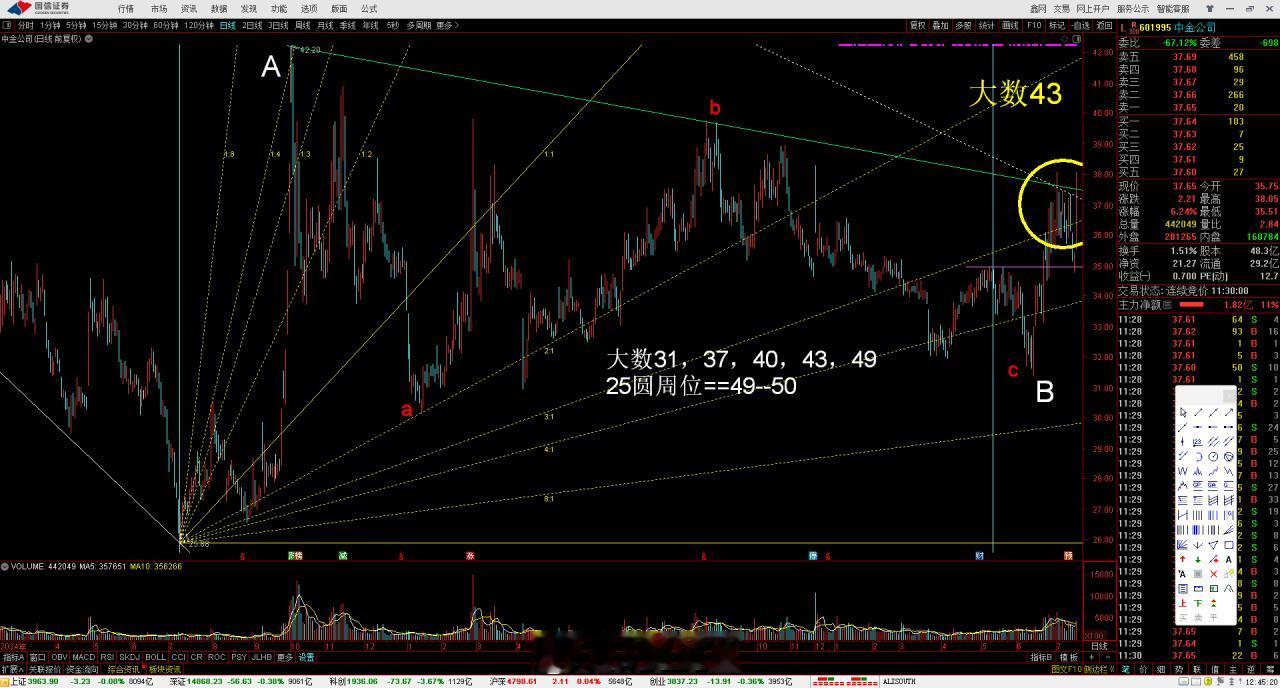Image resolution: width=1280 pixels, height=688 pixels.
Task: Expand the 指标A indicator selector
Action: tap(13, 657)
